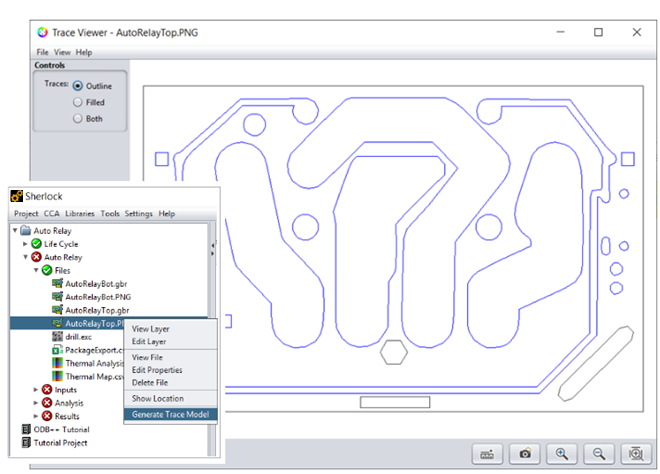
Task: Click the split-pane collapse arrows in Sherlock
Action: pyautogui.click(x=213, y=249)
